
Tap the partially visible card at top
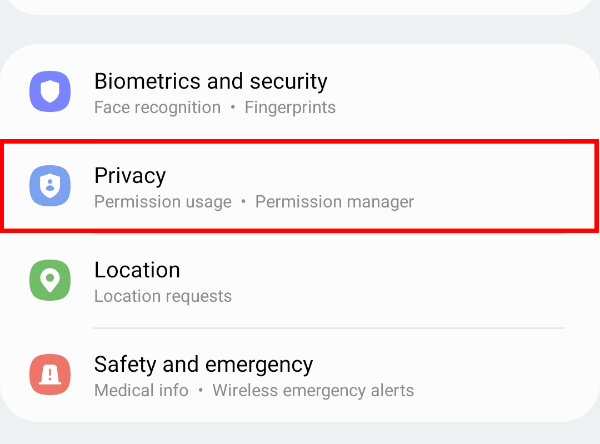coord(300,6)
